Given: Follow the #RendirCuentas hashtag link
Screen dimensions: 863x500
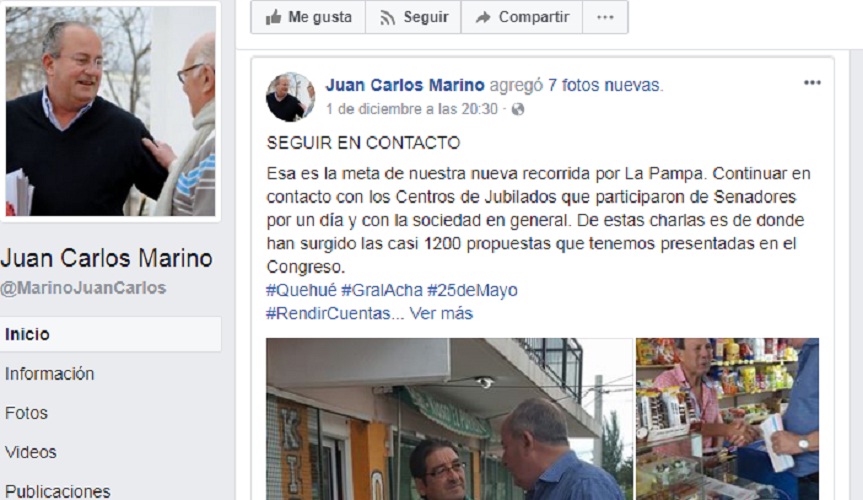Looking at the screenshot, I should [329, 313].
